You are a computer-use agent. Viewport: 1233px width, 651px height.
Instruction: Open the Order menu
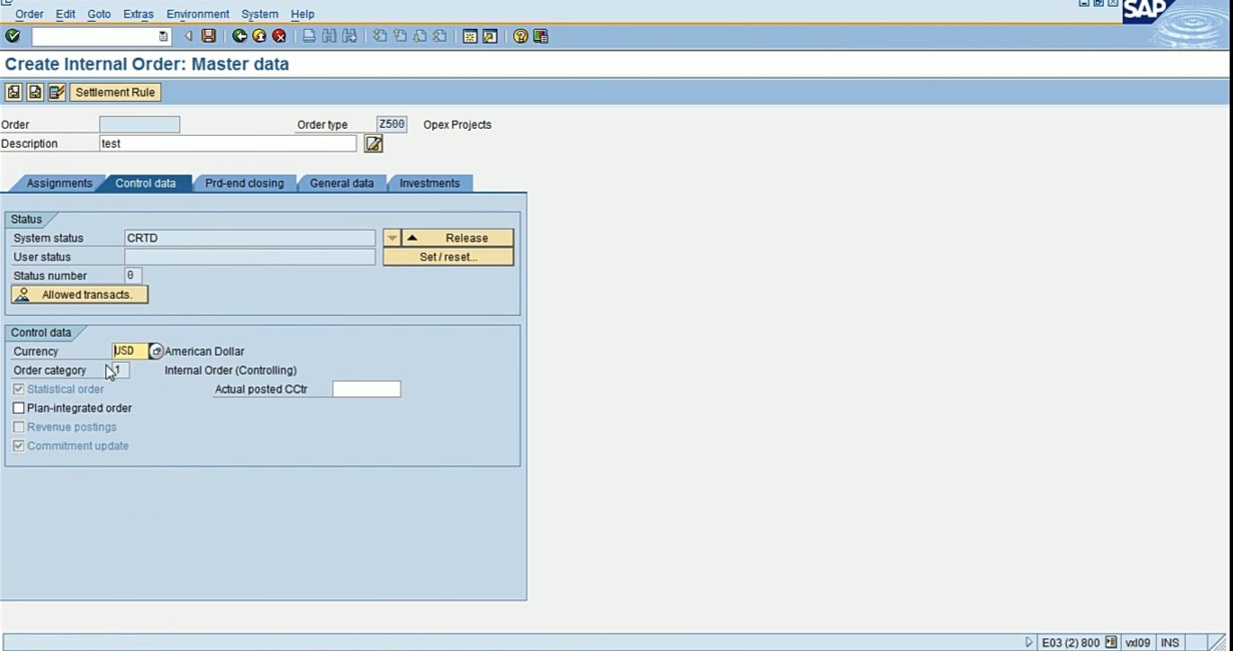29,14
